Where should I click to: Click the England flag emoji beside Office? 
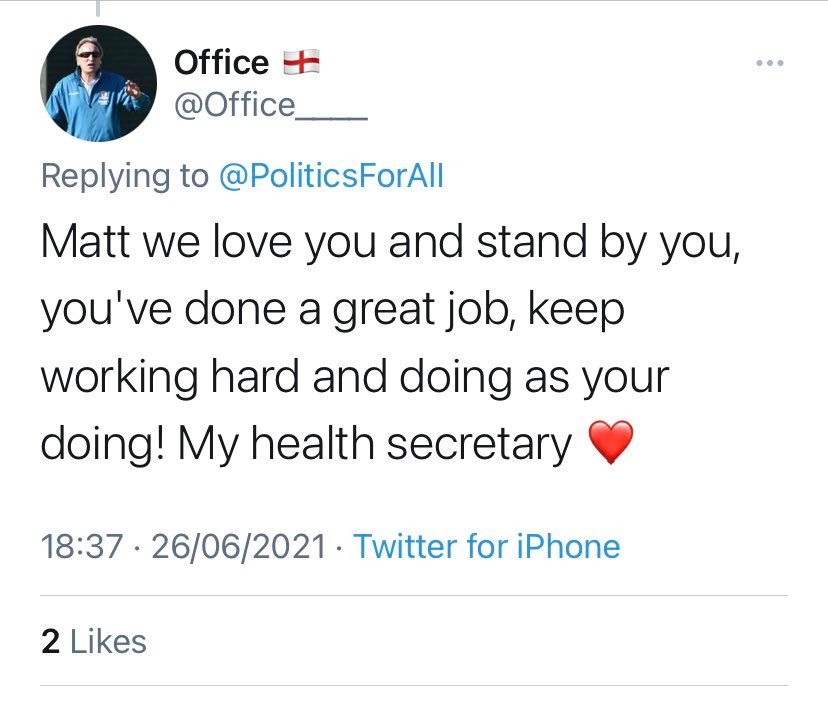click(301, 63)
